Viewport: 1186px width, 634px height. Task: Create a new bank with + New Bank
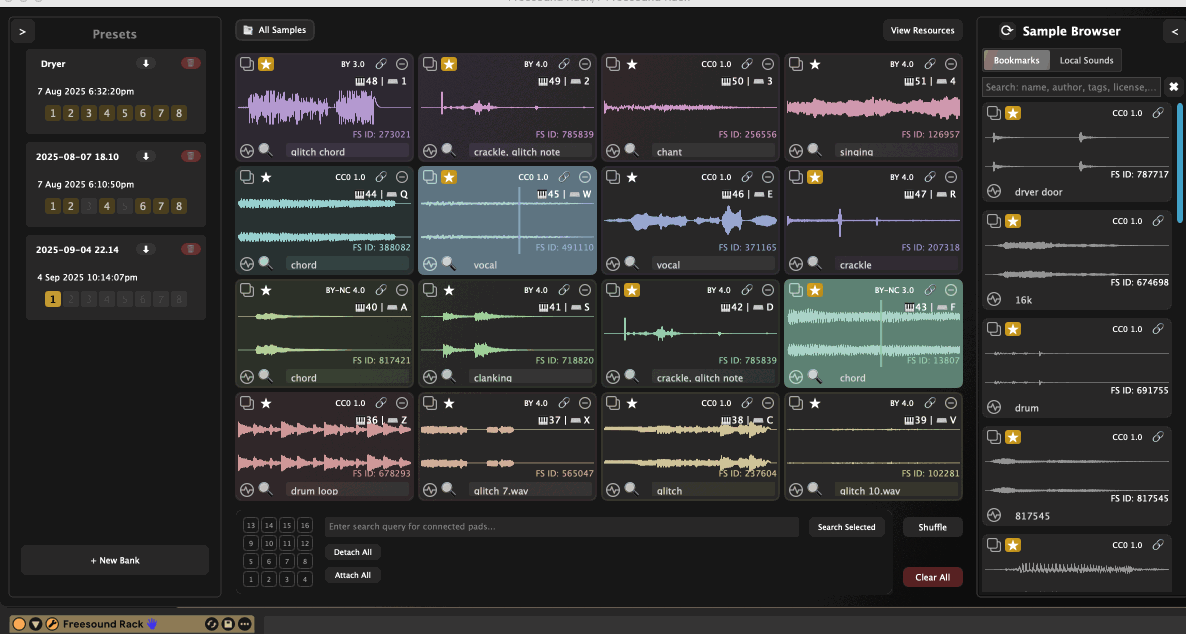pyautogui.click(x=115, y=560)
